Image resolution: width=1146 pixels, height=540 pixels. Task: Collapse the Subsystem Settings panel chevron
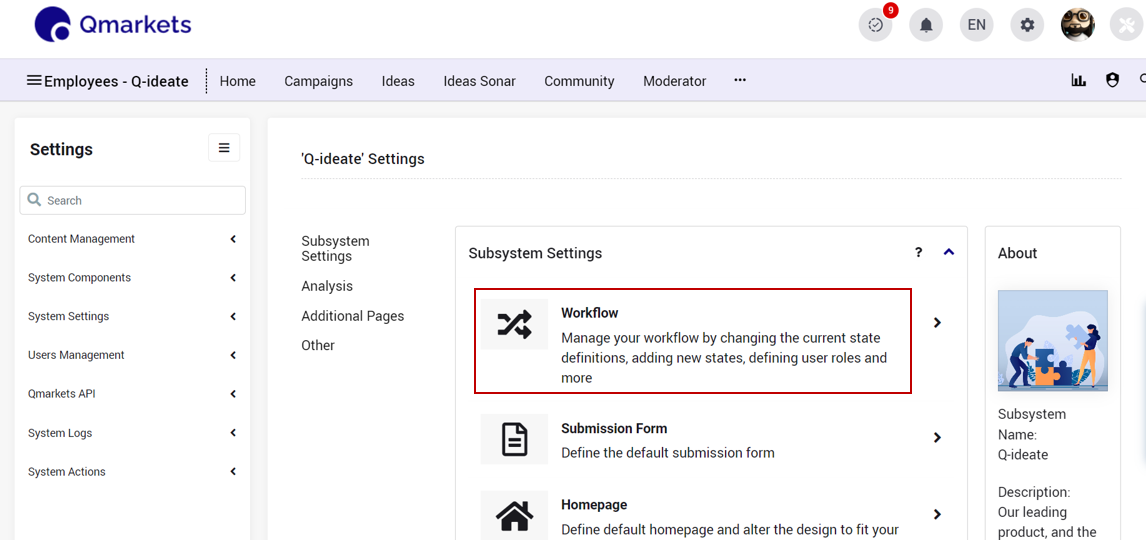949,252
